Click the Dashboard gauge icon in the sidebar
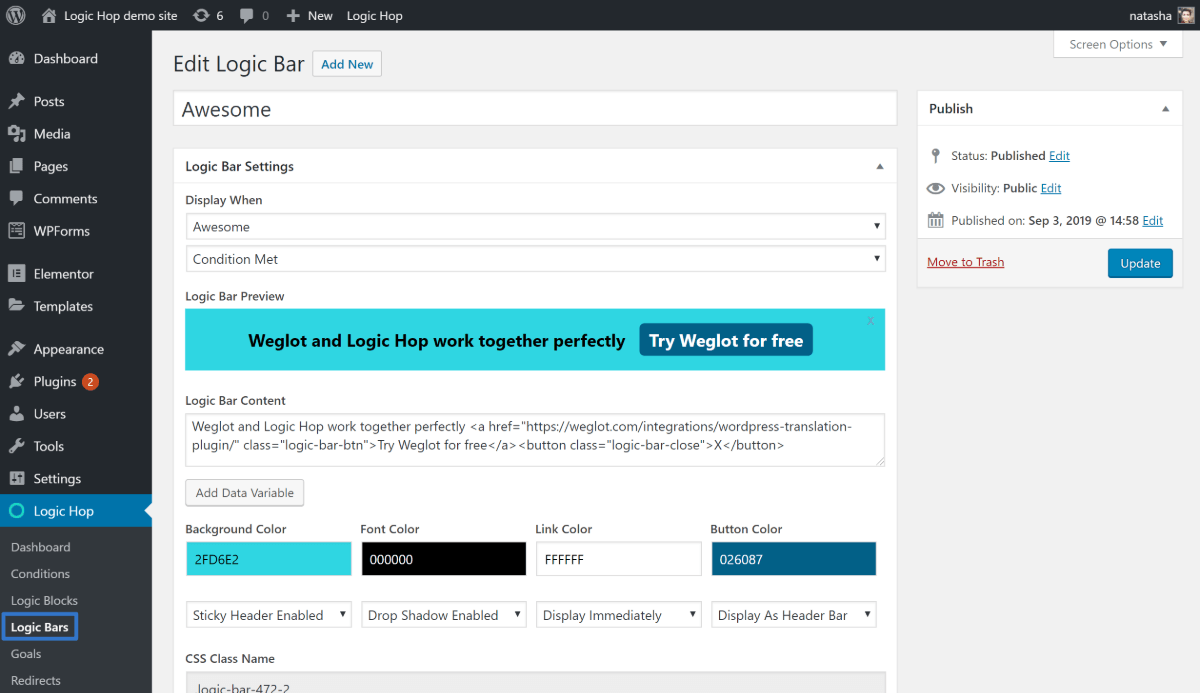 (x=17, y=58)
